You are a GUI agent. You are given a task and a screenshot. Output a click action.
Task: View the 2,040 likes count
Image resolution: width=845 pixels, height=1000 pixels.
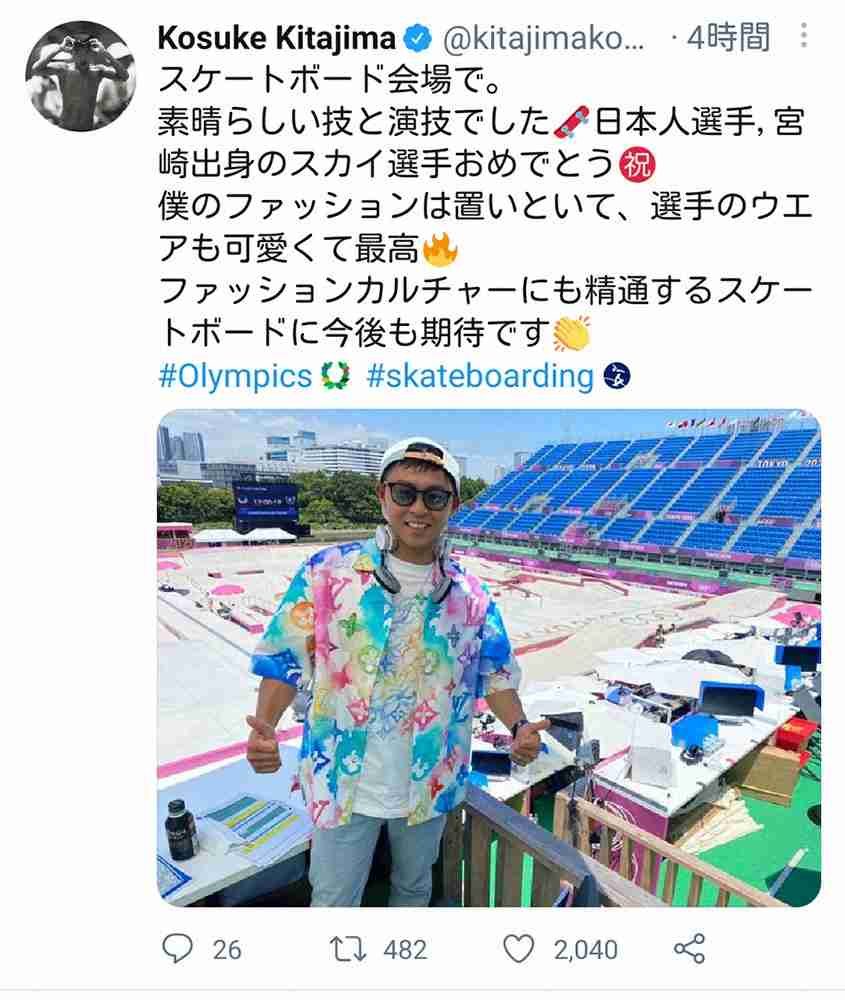585,950
